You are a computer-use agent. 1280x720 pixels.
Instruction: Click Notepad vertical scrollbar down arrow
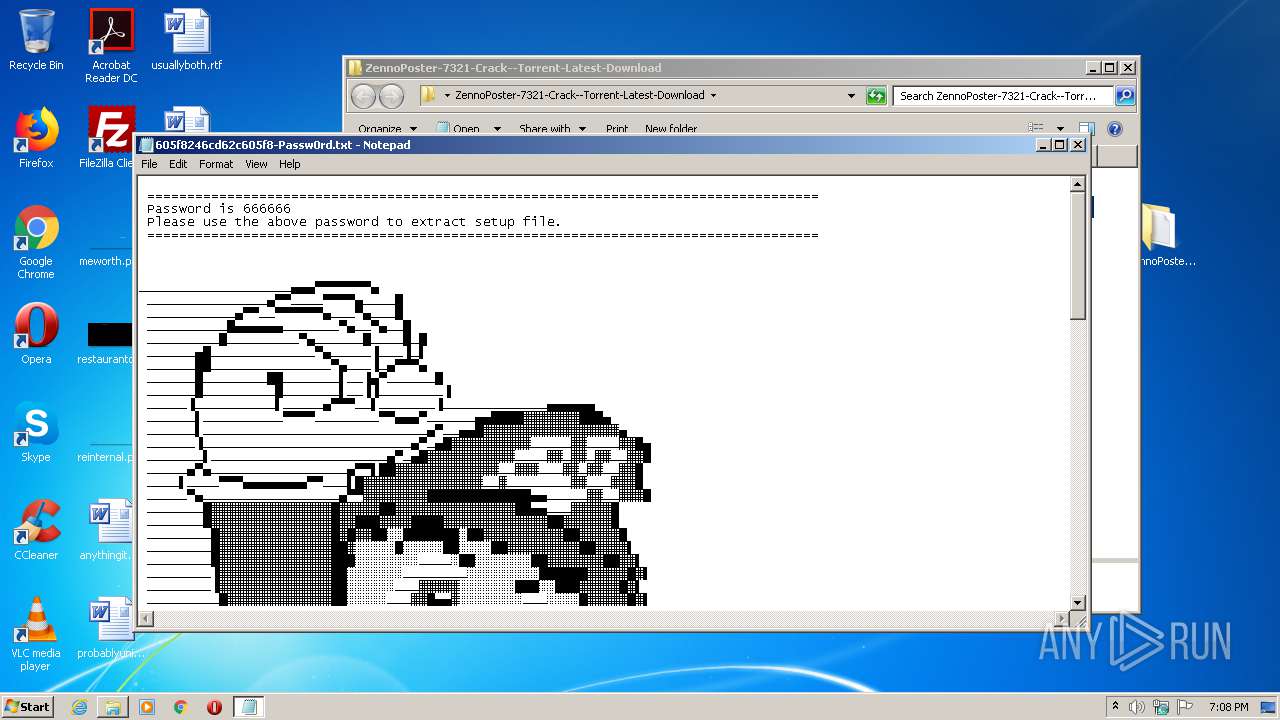point(1078,603)
